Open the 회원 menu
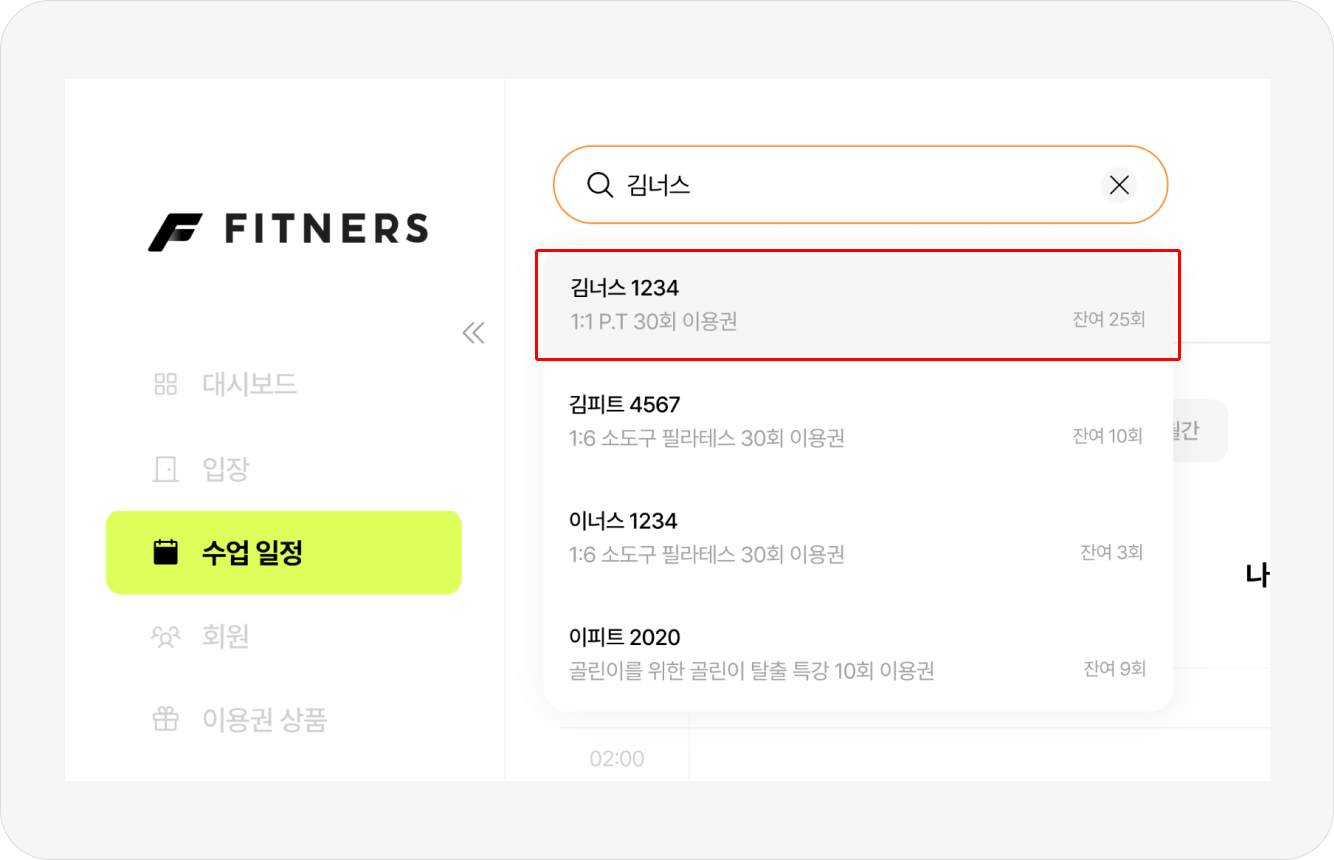 tap(226, 636)
